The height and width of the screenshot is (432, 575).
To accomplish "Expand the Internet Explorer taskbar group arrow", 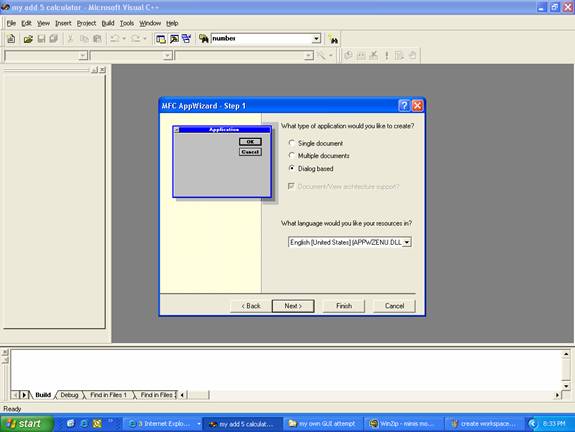I will (198, 424).
